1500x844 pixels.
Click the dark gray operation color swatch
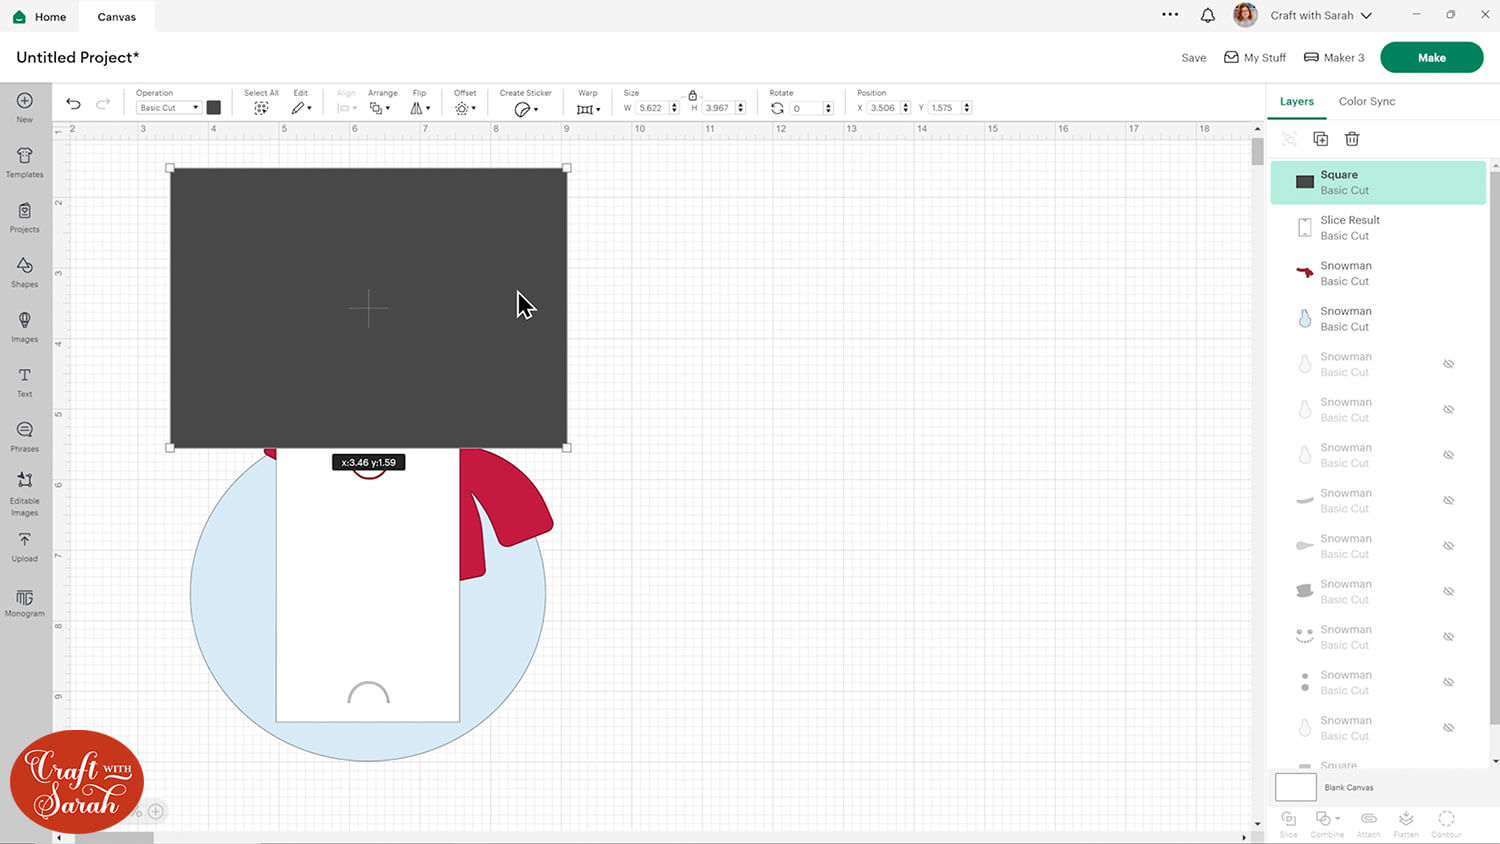(x=214, y=108)
